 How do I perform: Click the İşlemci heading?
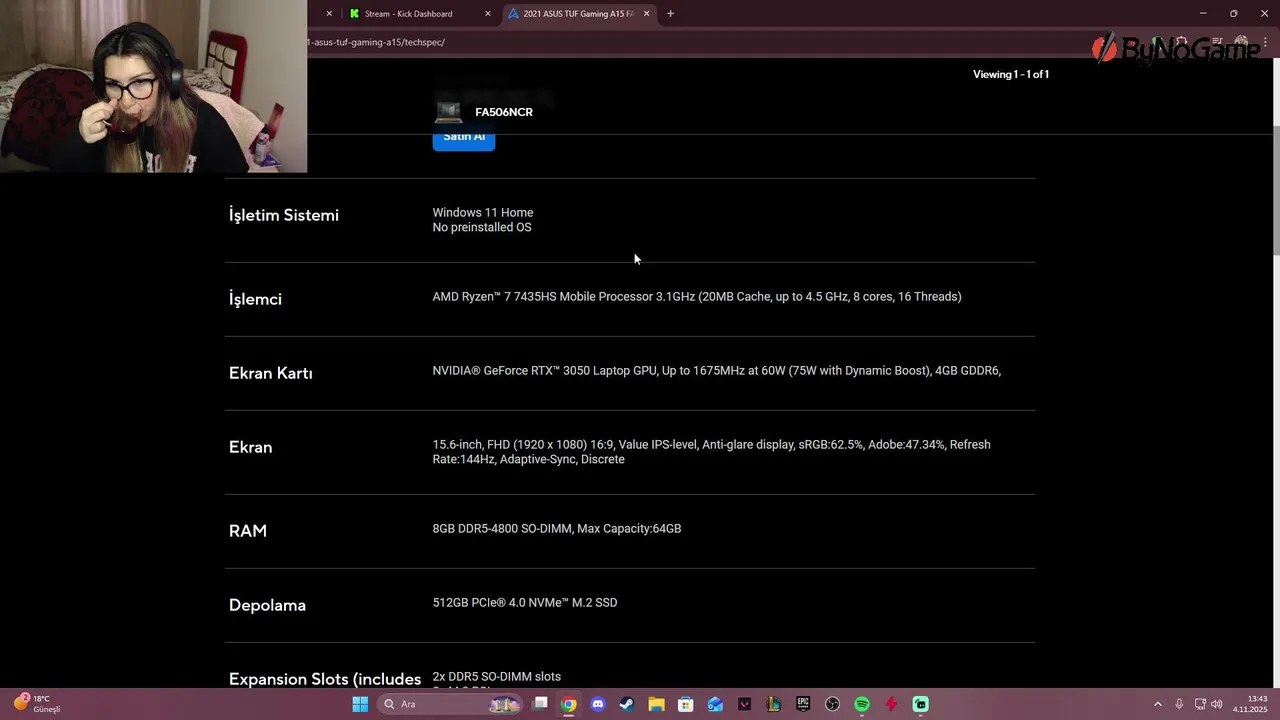point(255,299)
